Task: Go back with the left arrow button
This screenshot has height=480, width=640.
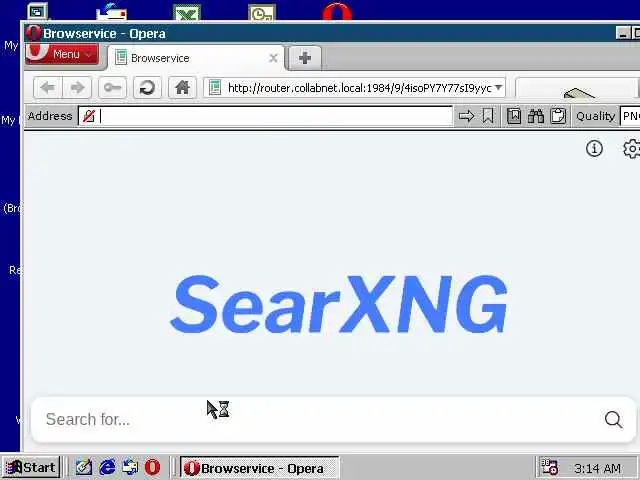Action: click(48, 87)
